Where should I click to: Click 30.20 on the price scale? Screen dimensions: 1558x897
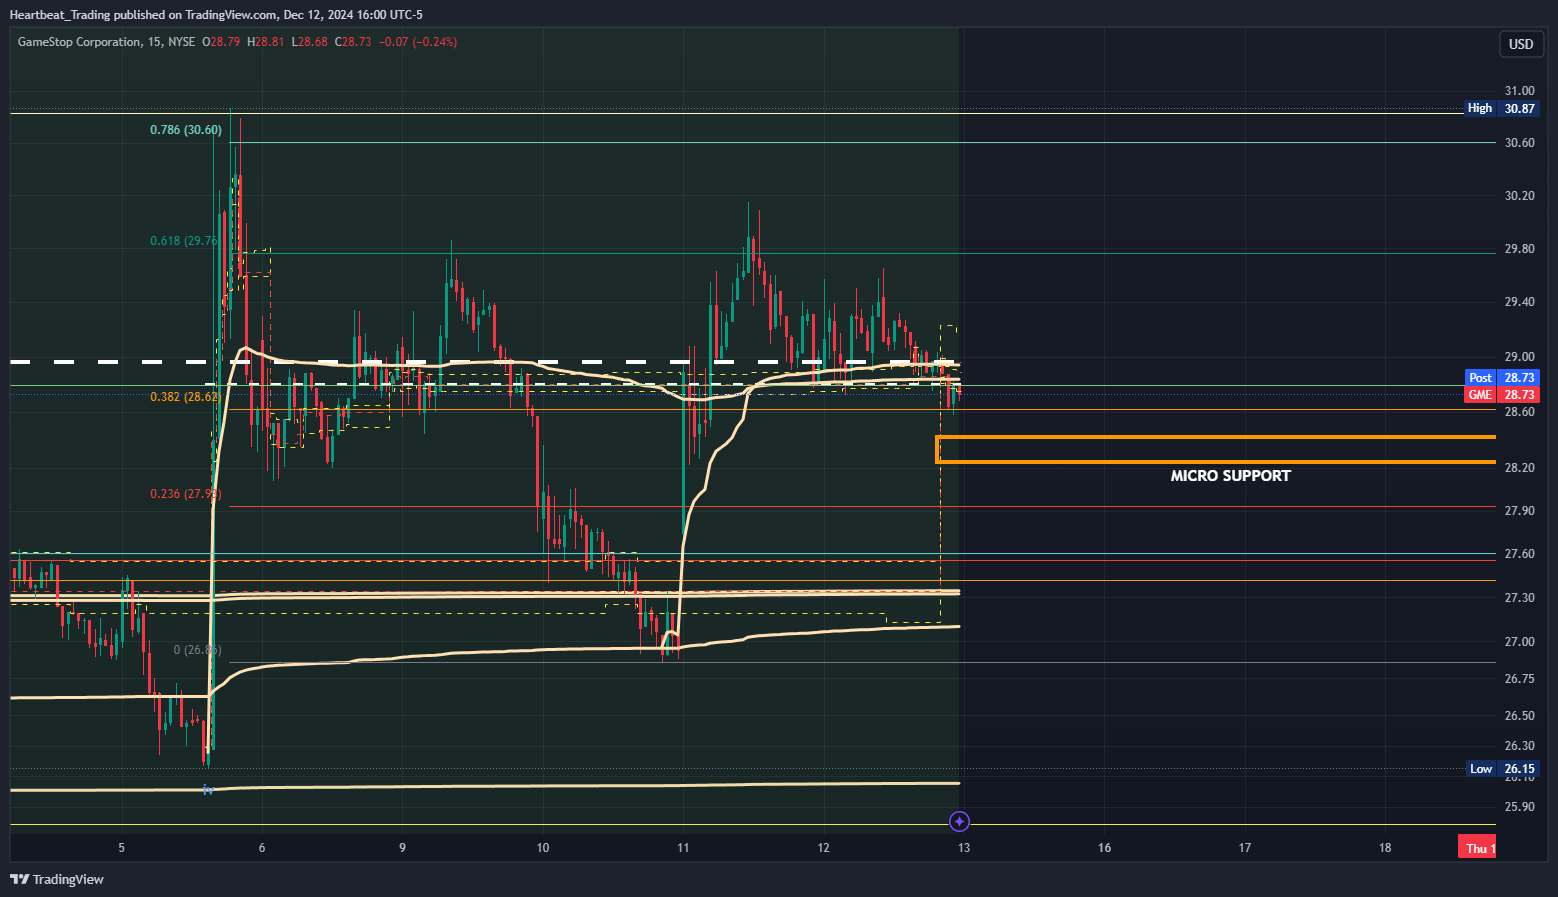coord(1519,196)
